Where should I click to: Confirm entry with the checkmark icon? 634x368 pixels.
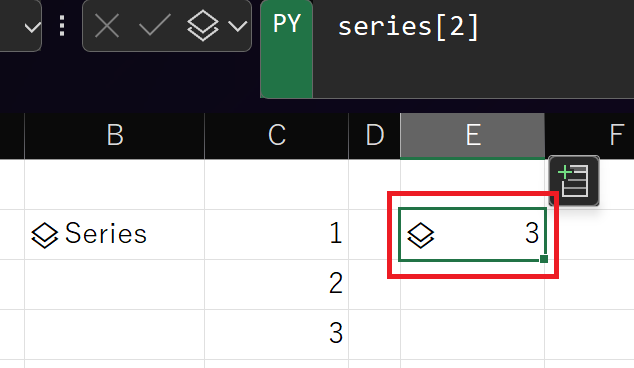click(154, 25)
